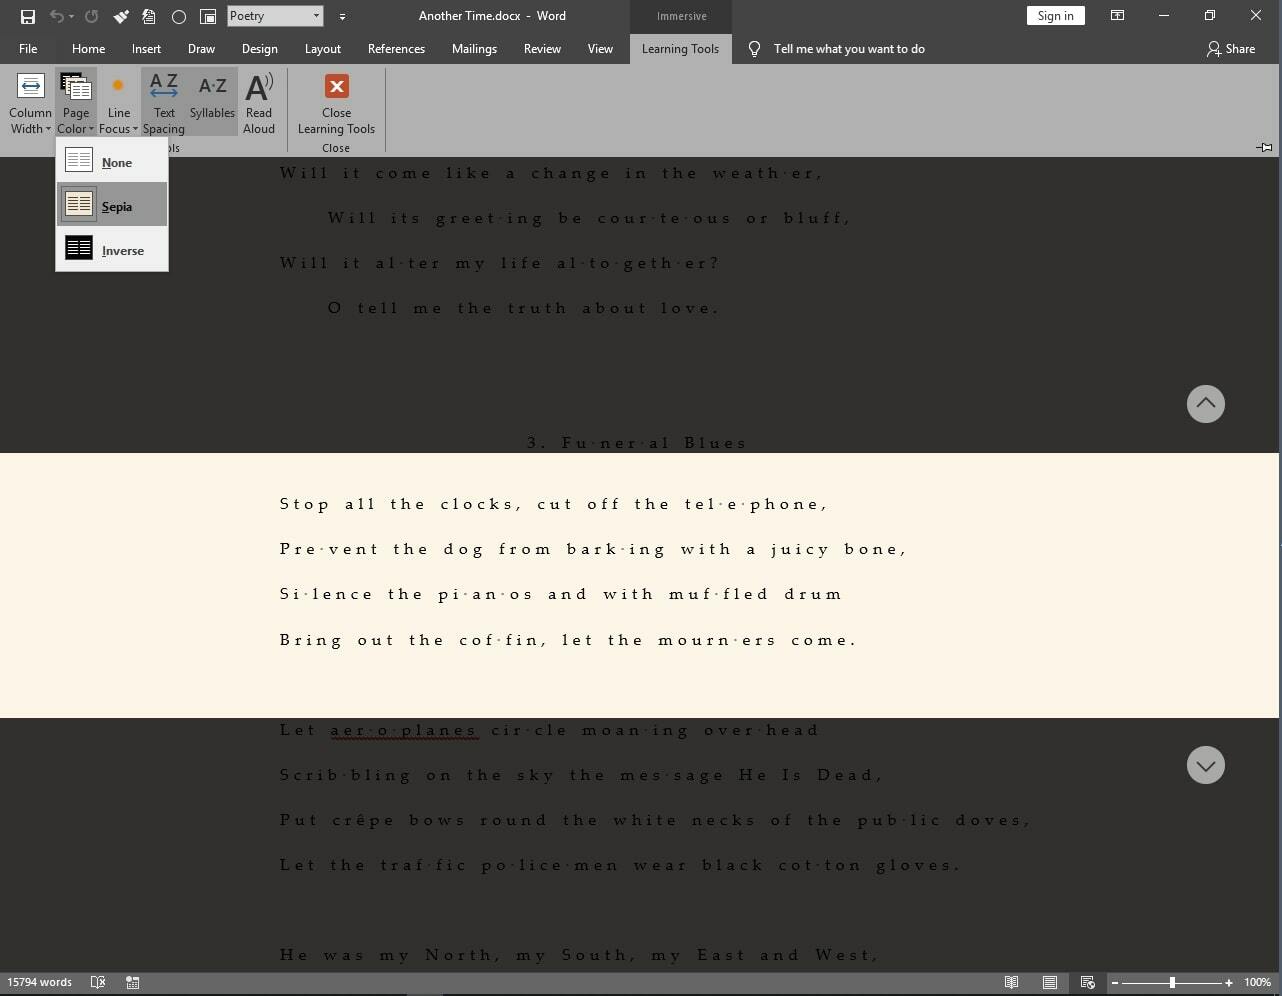Viewport: 1282px width, 996px height.
Task: Select Inverse page color option
Action: (112, 250)
